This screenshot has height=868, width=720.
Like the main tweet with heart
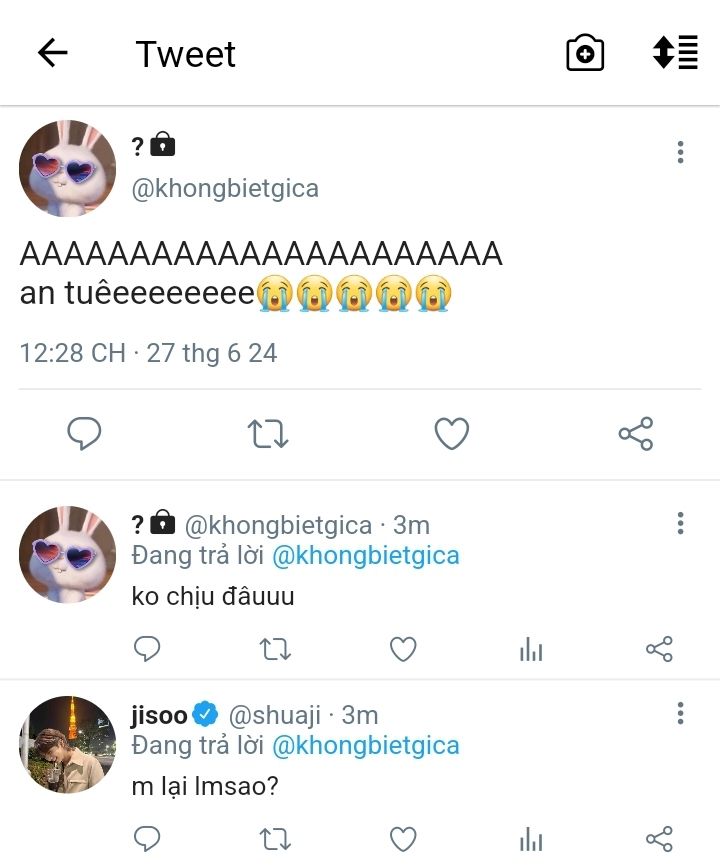click(x=452, y=434)
